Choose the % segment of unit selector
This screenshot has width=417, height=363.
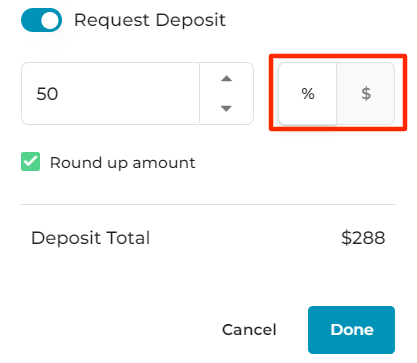pos(307,94)
